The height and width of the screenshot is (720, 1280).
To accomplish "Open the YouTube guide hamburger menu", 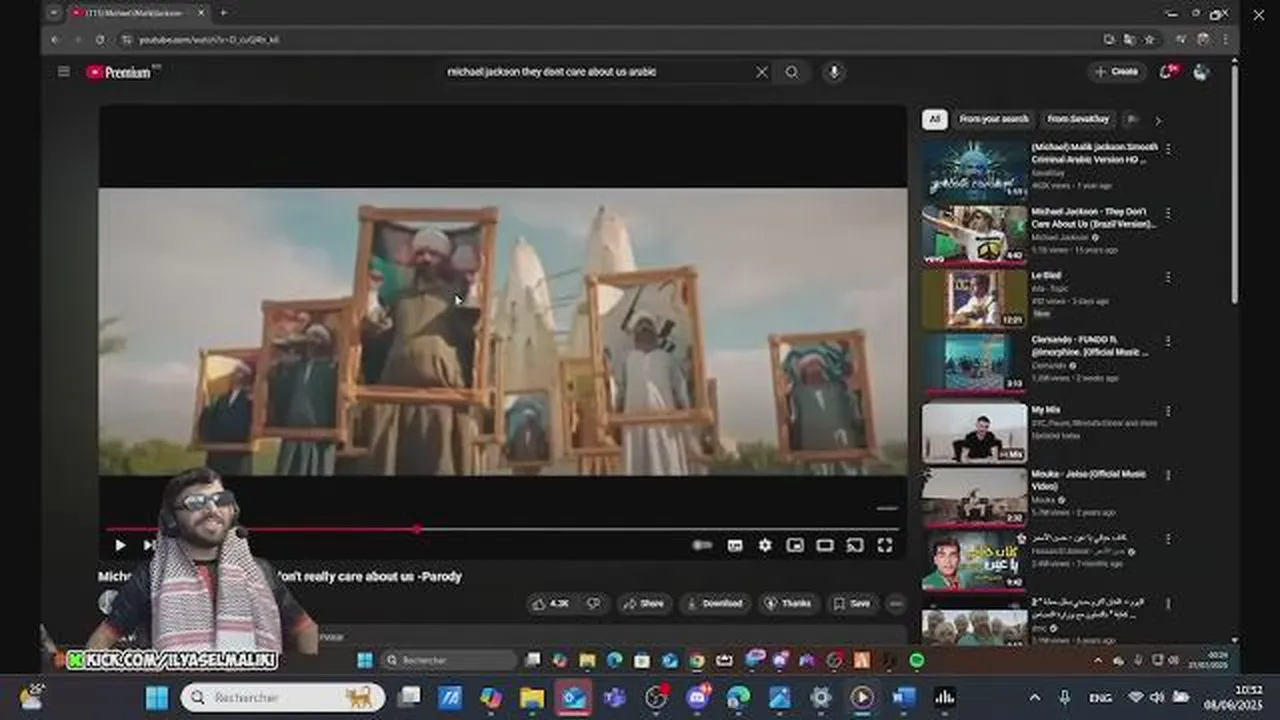I will click(x=64, y=72).
